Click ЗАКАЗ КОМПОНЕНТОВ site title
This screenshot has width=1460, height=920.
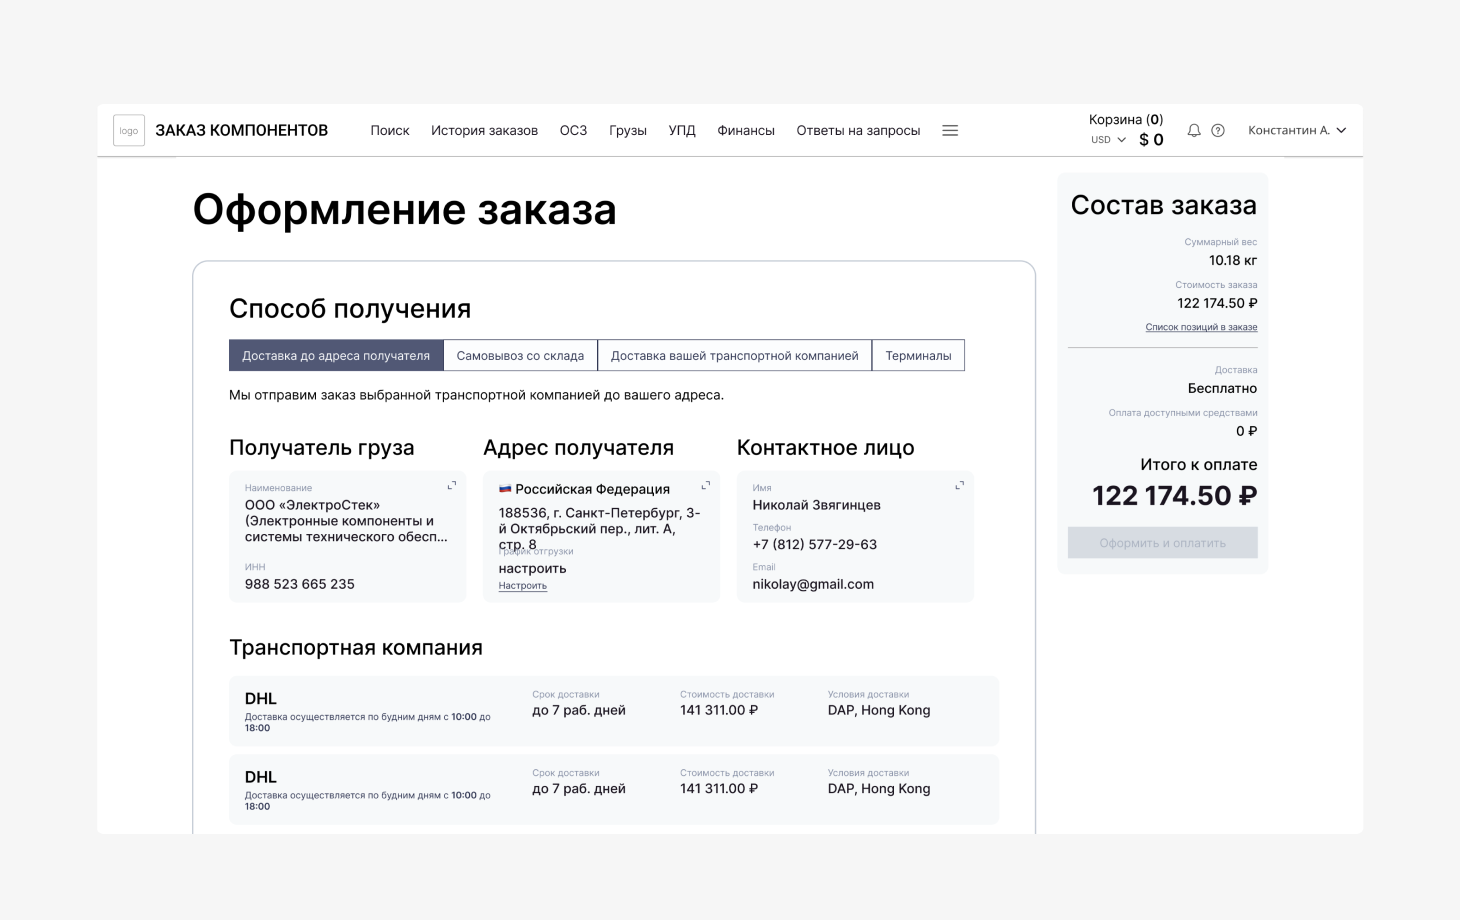(x=242, y=130)
